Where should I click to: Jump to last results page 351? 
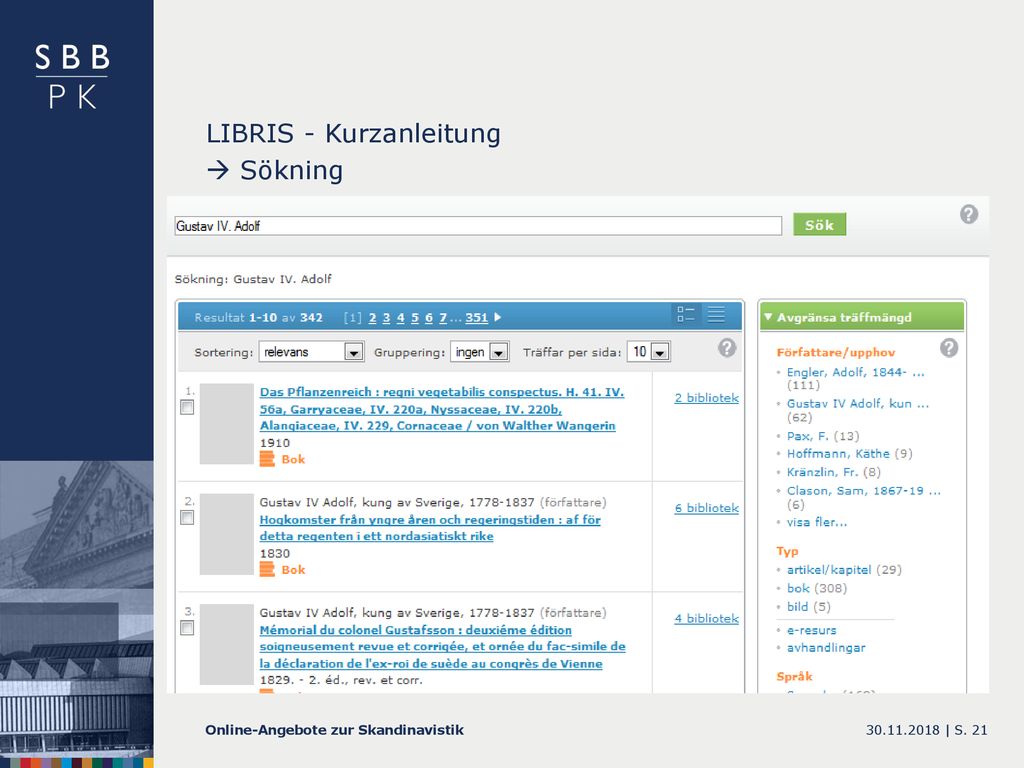coord(477,318)
